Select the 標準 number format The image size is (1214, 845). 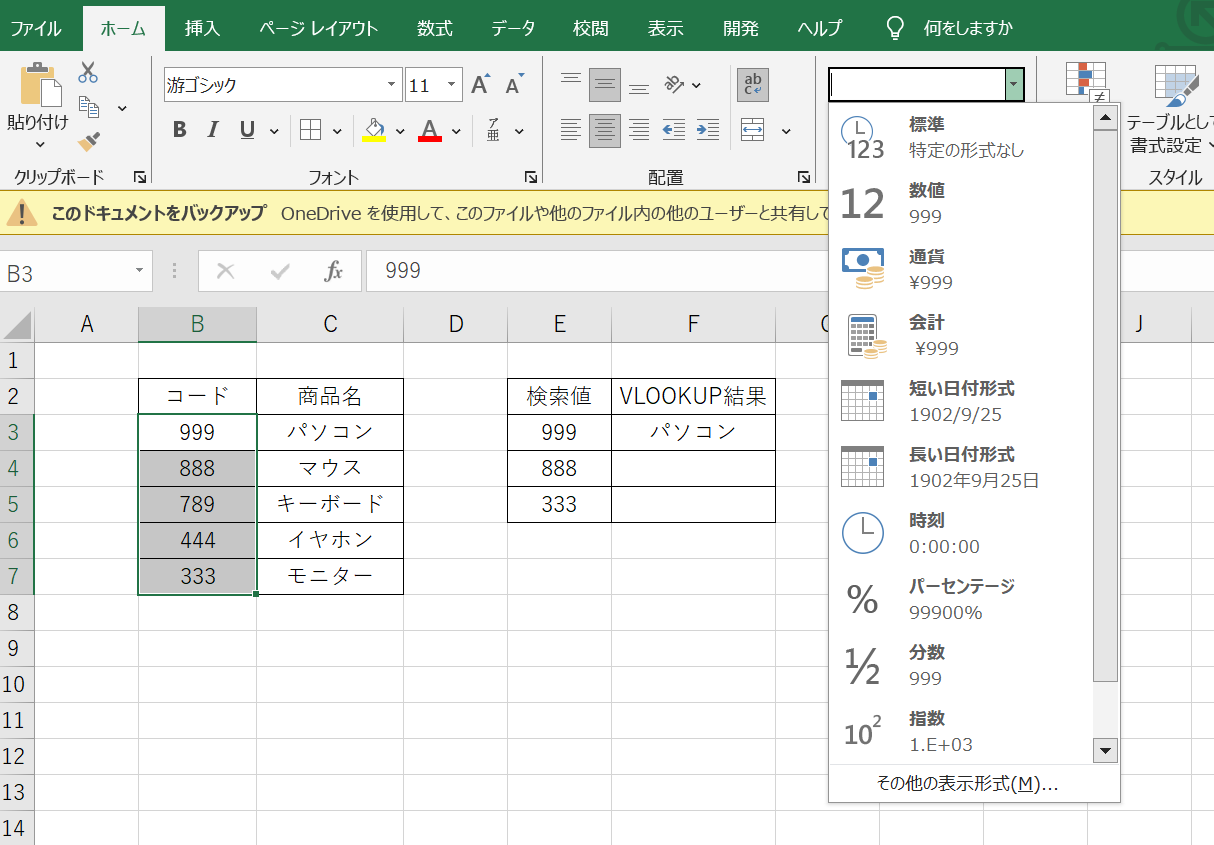pyautogui.click(x=960, y=138)
